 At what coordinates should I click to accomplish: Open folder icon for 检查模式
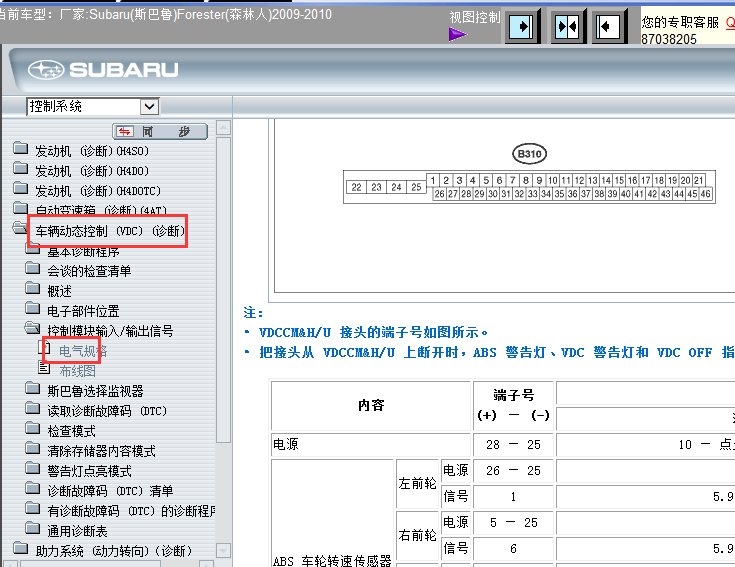[x=32, y=428]
